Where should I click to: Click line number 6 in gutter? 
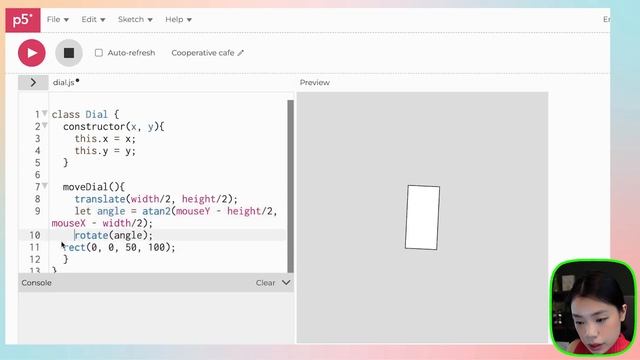point(38,175)
